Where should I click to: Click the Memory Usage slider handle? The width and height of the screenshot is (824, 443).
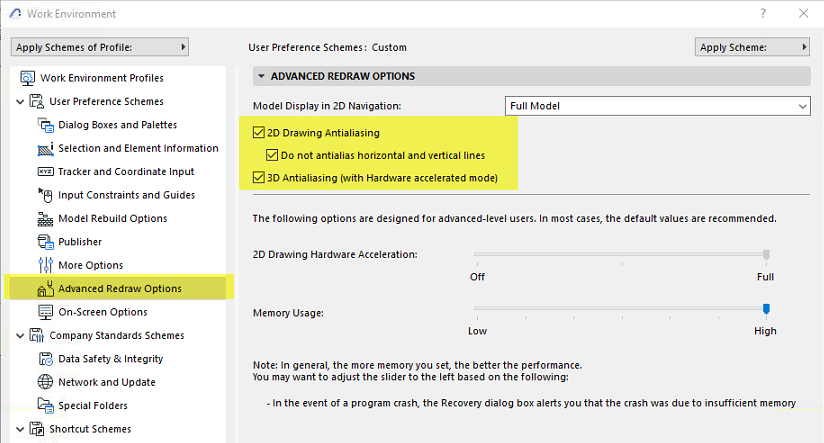(766, 309)
